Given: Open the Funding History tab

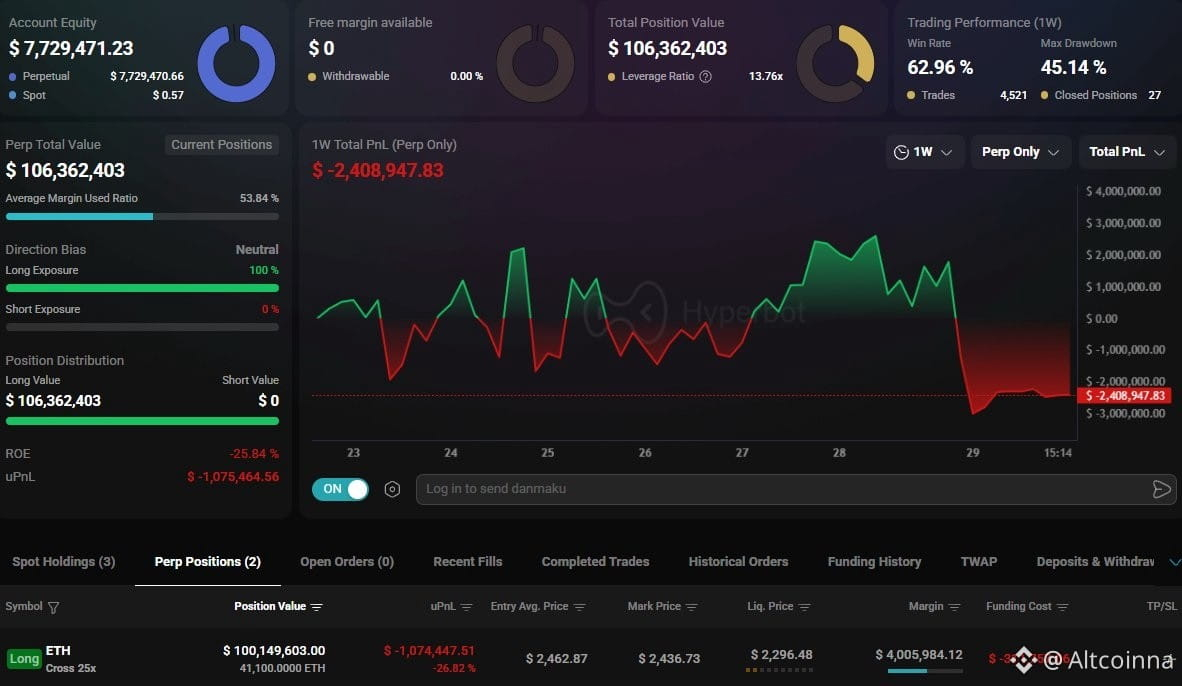Looking at the screenshot, I should click(x=874, y=562).
